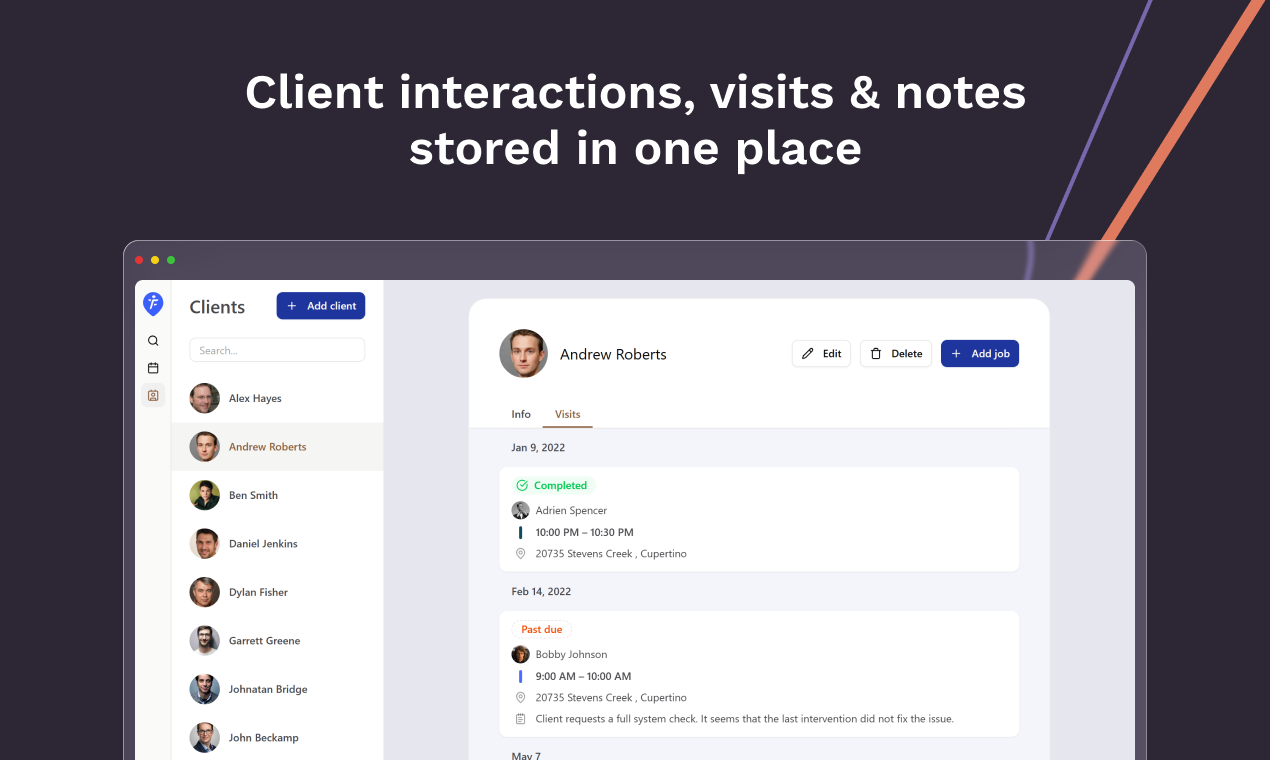
Task: Click the yellow minimize window dot
Action: (155, 260)
